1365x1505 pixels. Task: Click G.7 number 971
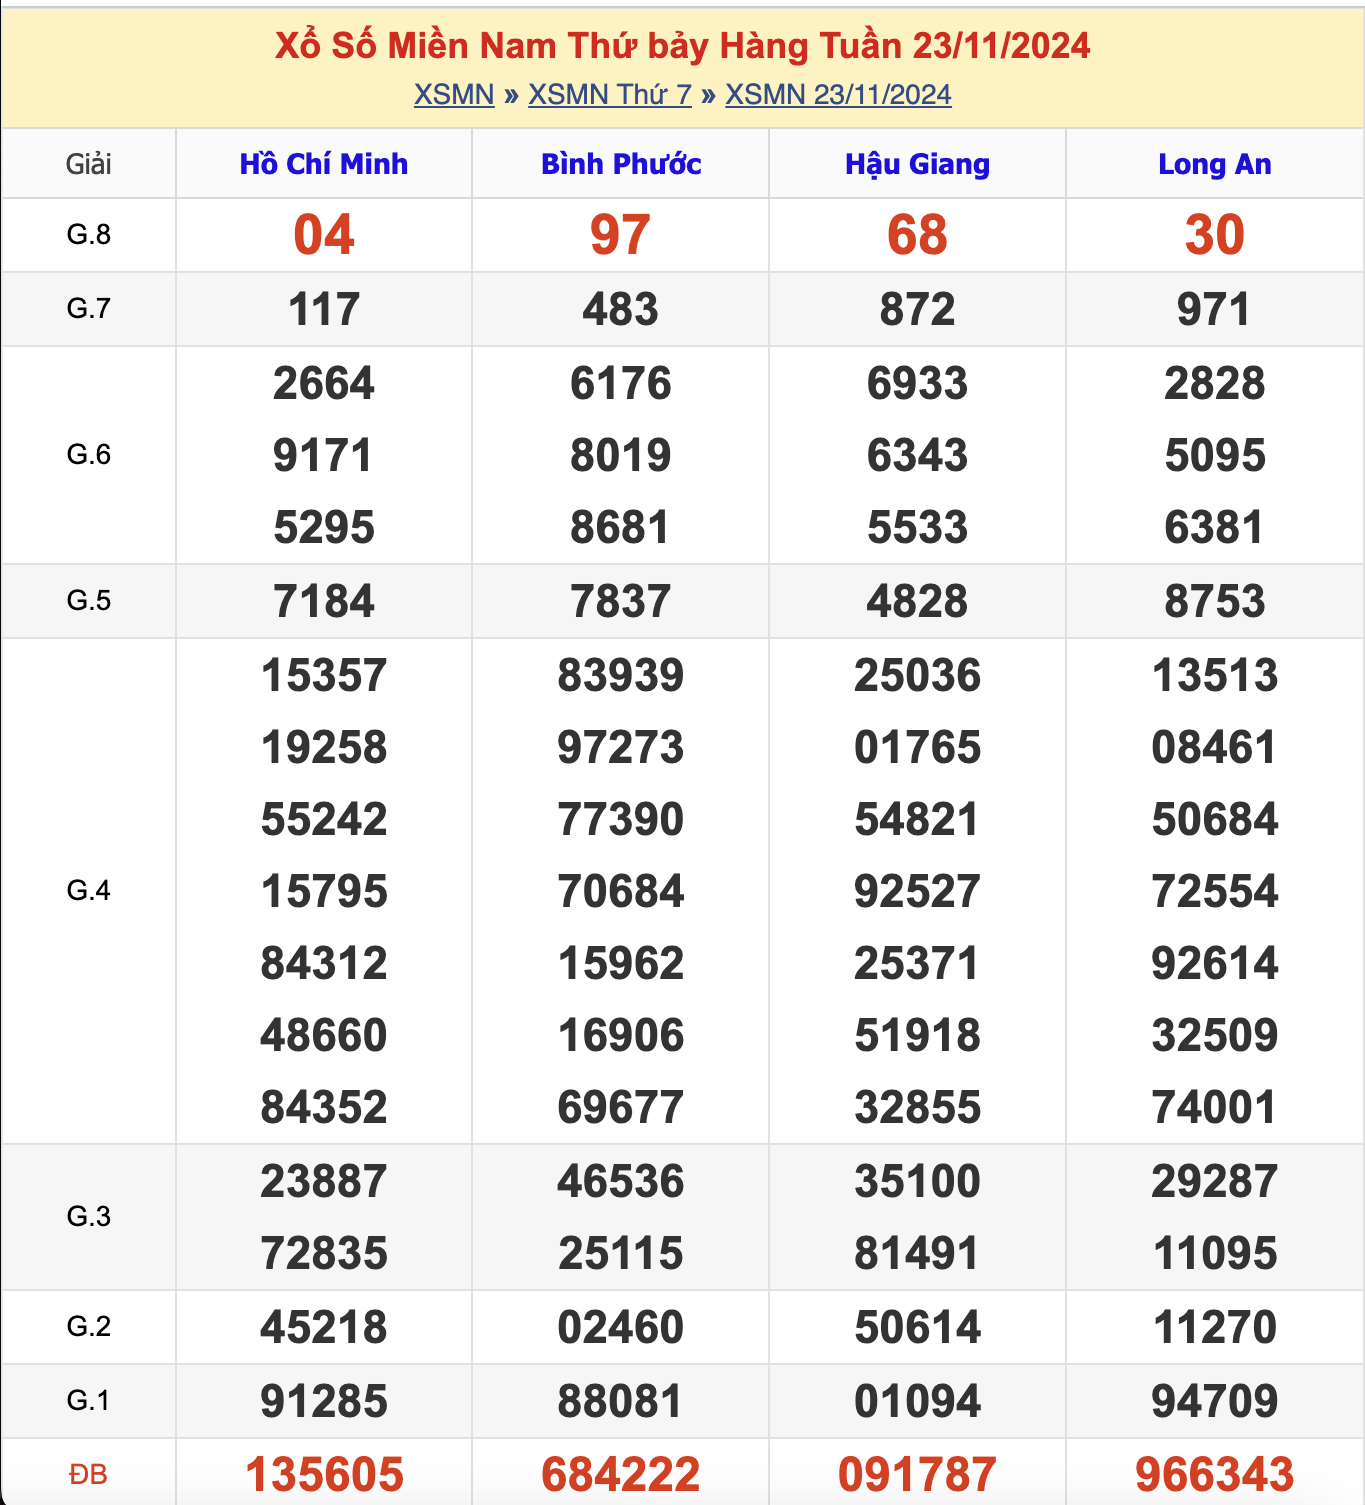point(1215,309)
